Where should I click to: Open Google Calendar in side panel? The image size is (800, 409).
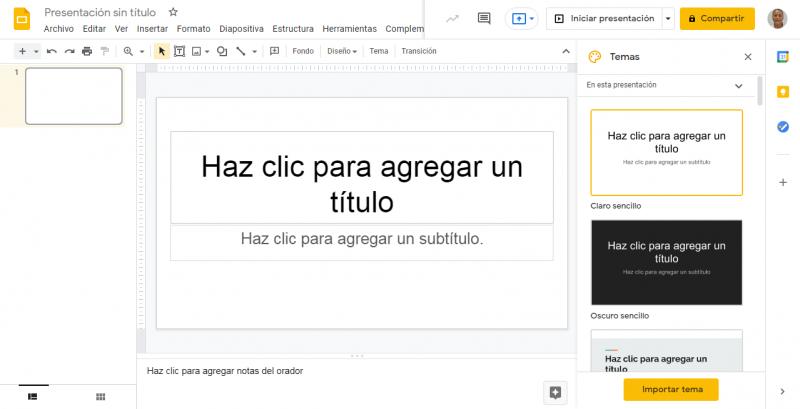(783, 55)
